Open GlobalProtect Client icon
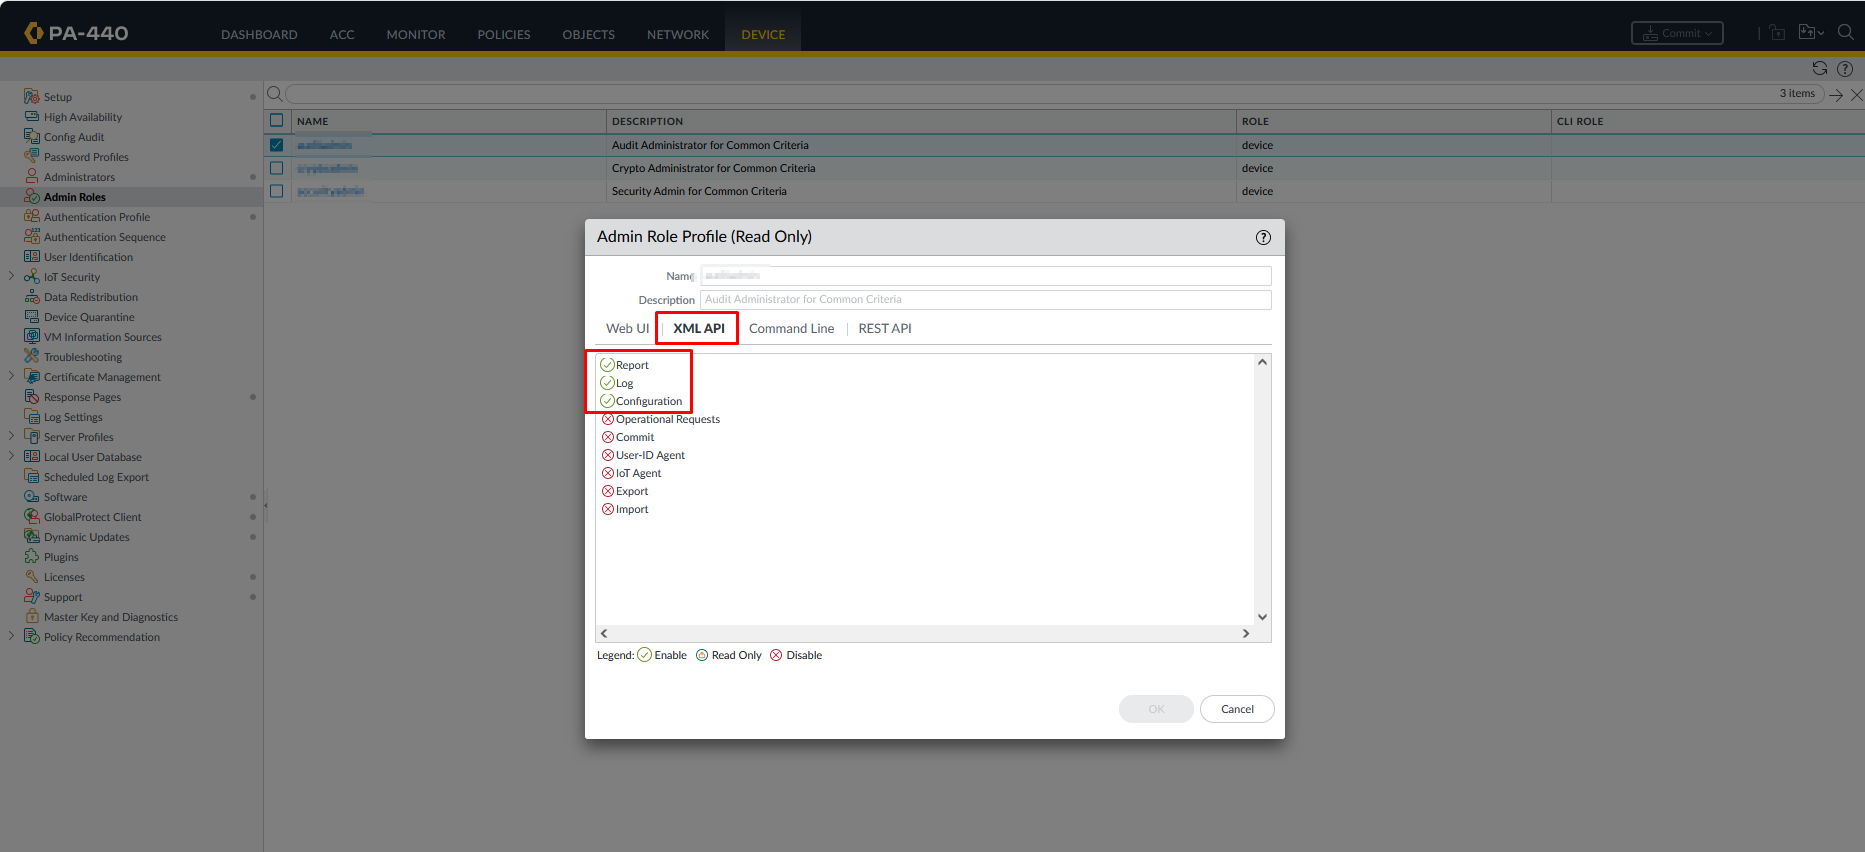1865x852 pixels. pyautogui.click(x=32, y=517)
